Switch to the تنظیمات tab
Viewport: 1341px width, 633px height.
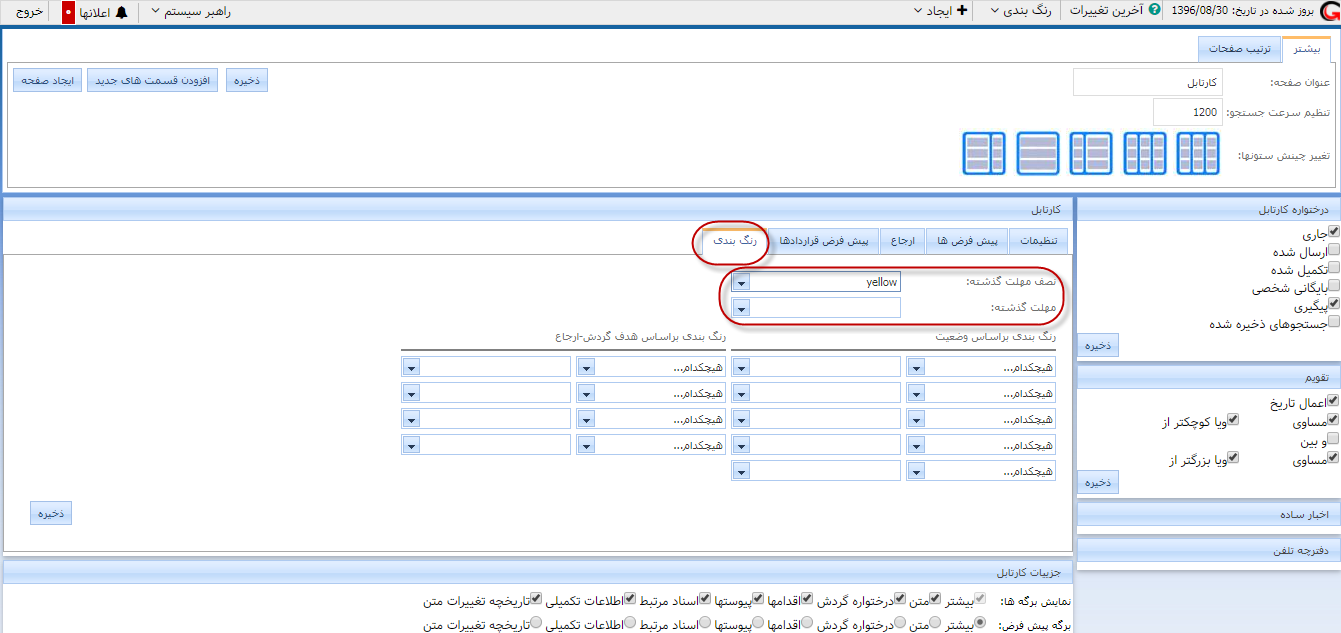pos(1038,241)
